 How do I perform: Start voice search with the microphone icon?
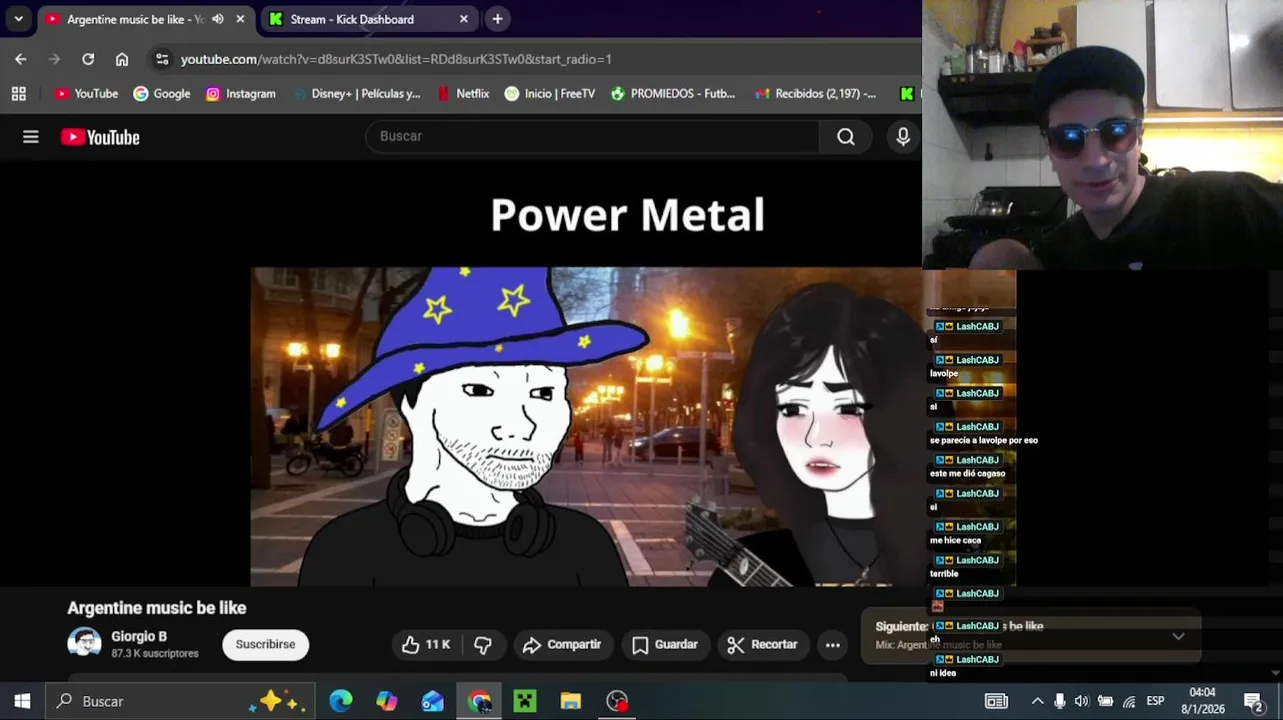pyautogui.click(x=903, y=137)
